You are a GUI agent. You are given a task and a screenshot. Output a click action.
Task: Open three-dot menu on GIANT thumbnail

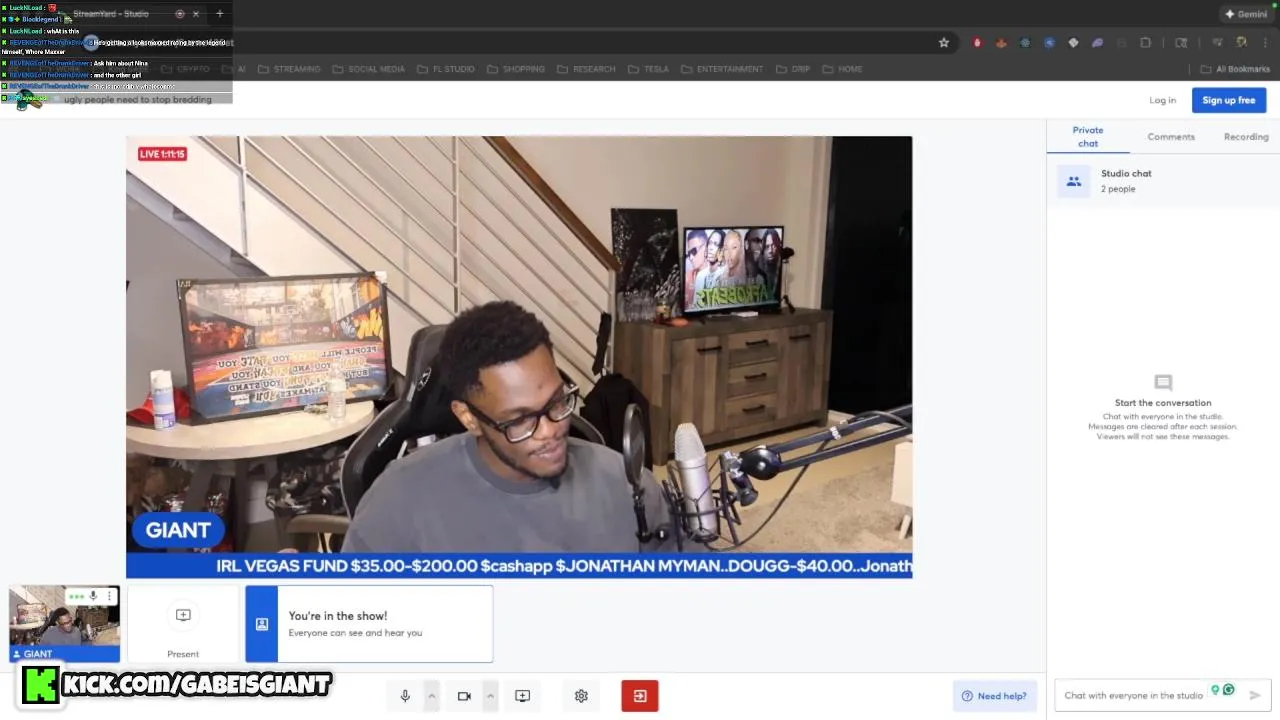109,596
